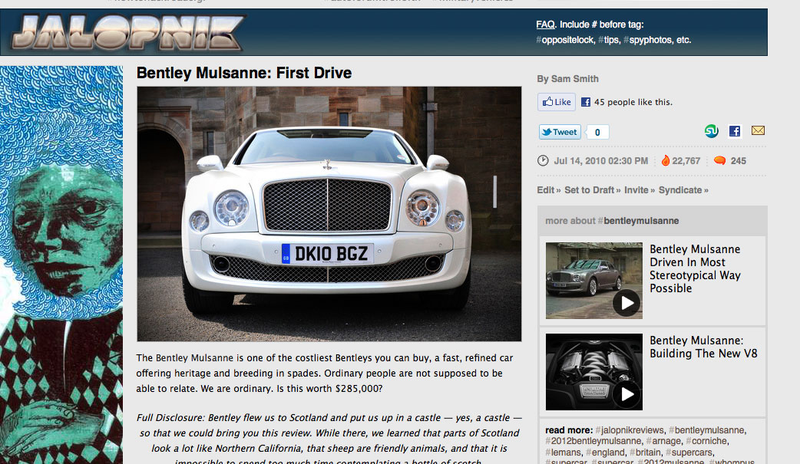Click the view count 22,767
The image size is (800, 464).
[686, 161]
